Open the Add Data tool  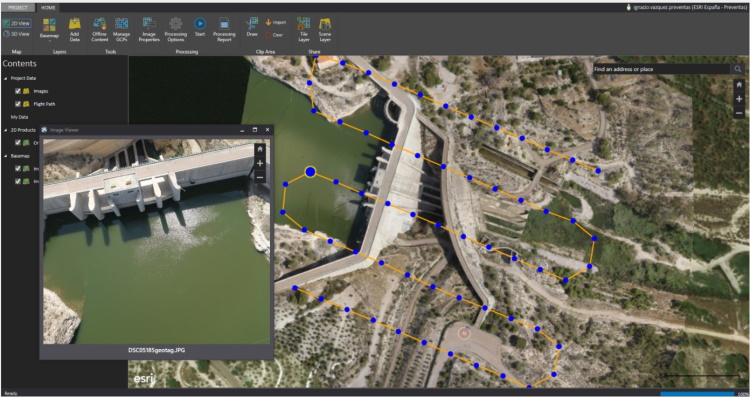[75, 30]
